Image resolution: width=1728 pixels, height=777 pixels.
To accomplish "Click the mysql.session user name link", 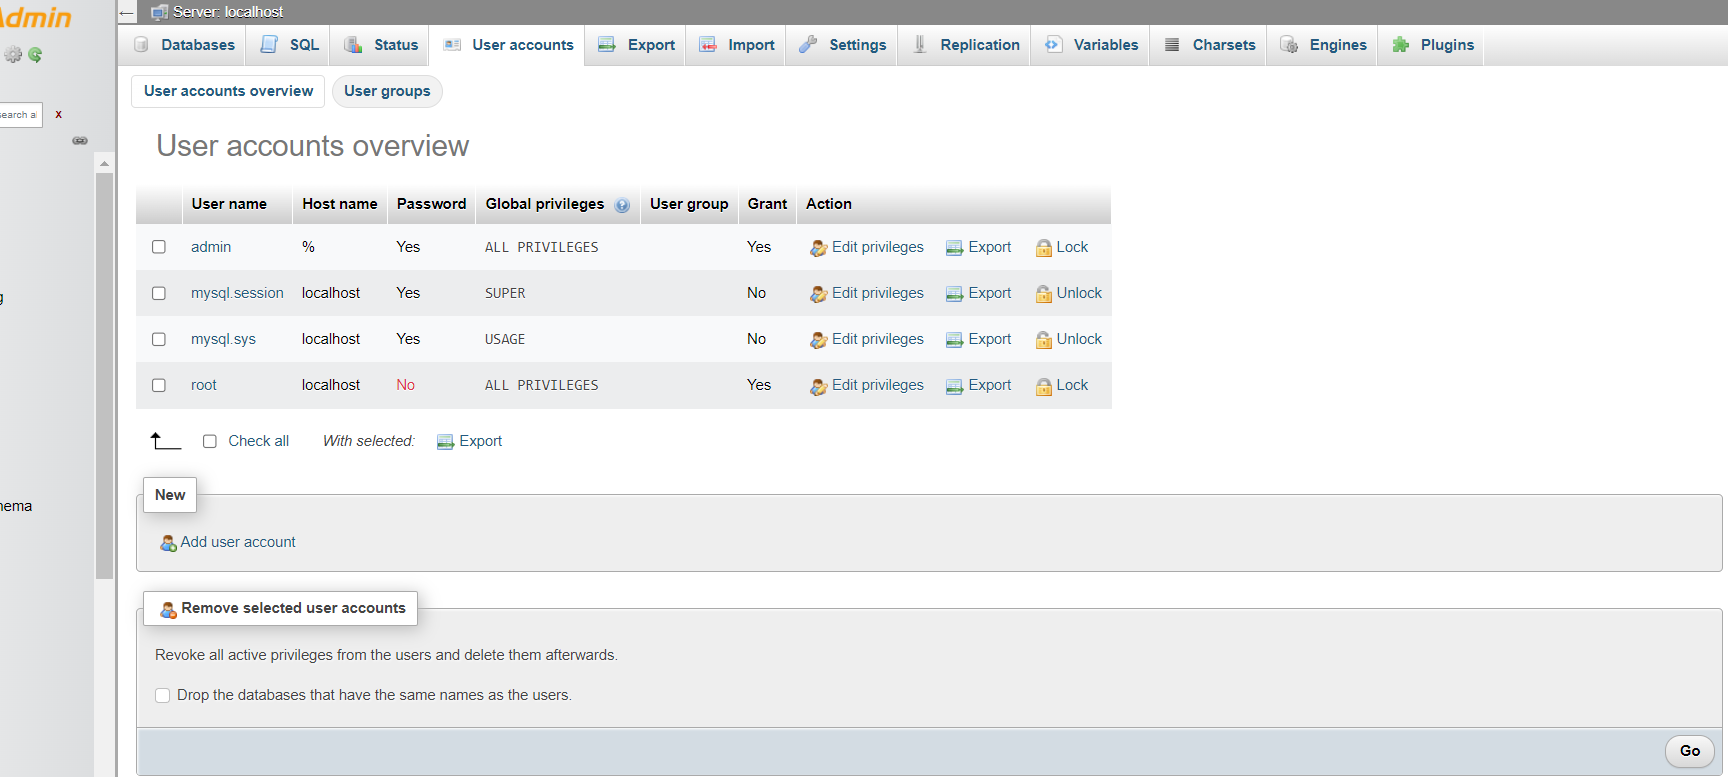I will 237,293.
